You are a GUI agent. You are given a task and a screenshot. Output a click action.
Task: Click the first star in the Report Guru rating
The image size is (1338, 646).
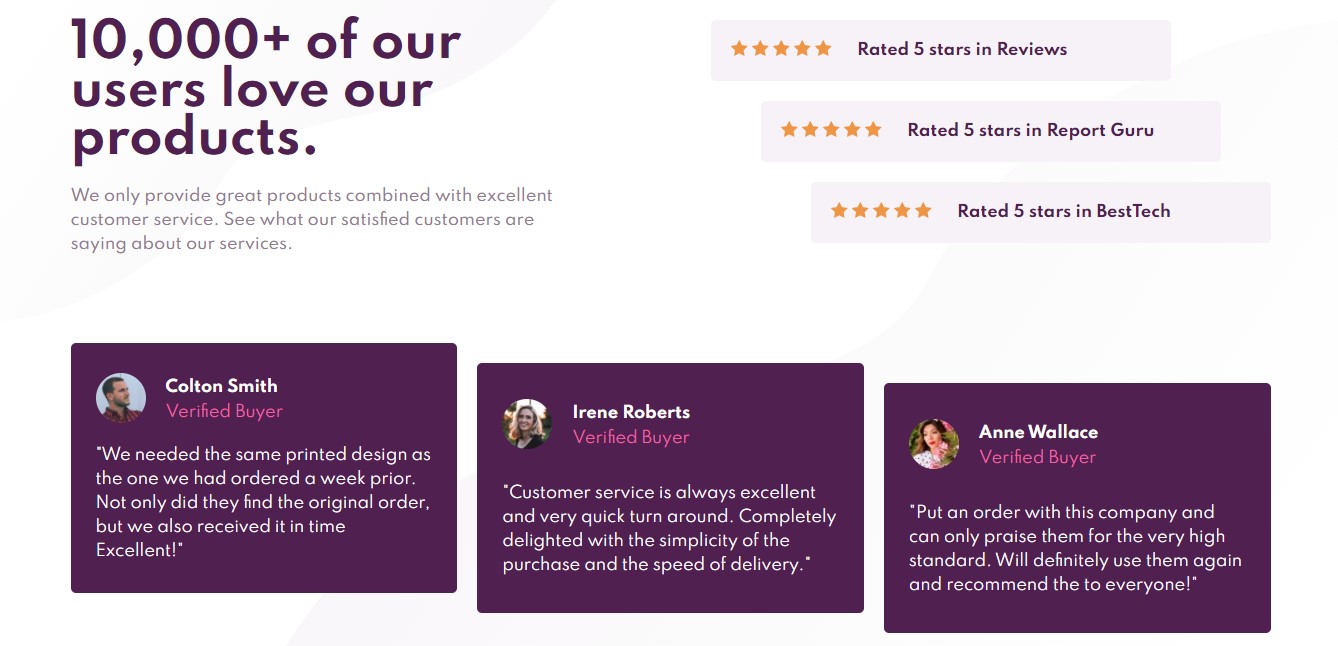(789, 129)
